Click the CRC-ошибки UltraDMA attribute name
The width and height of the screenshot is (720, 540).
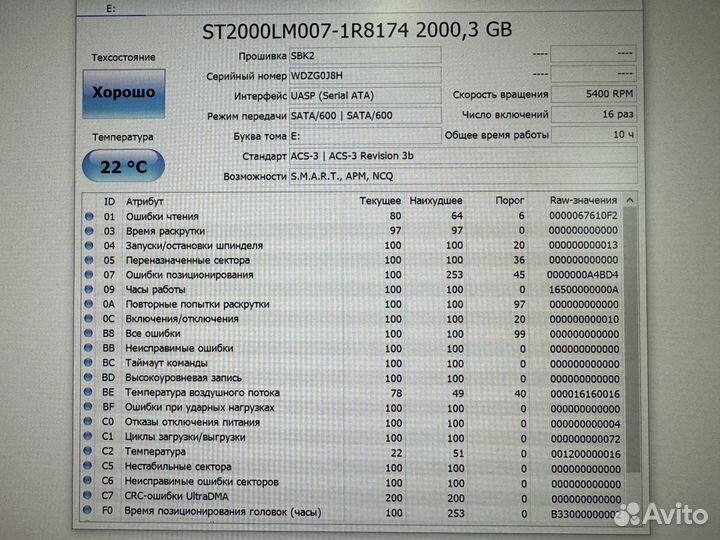pos(176,496)
